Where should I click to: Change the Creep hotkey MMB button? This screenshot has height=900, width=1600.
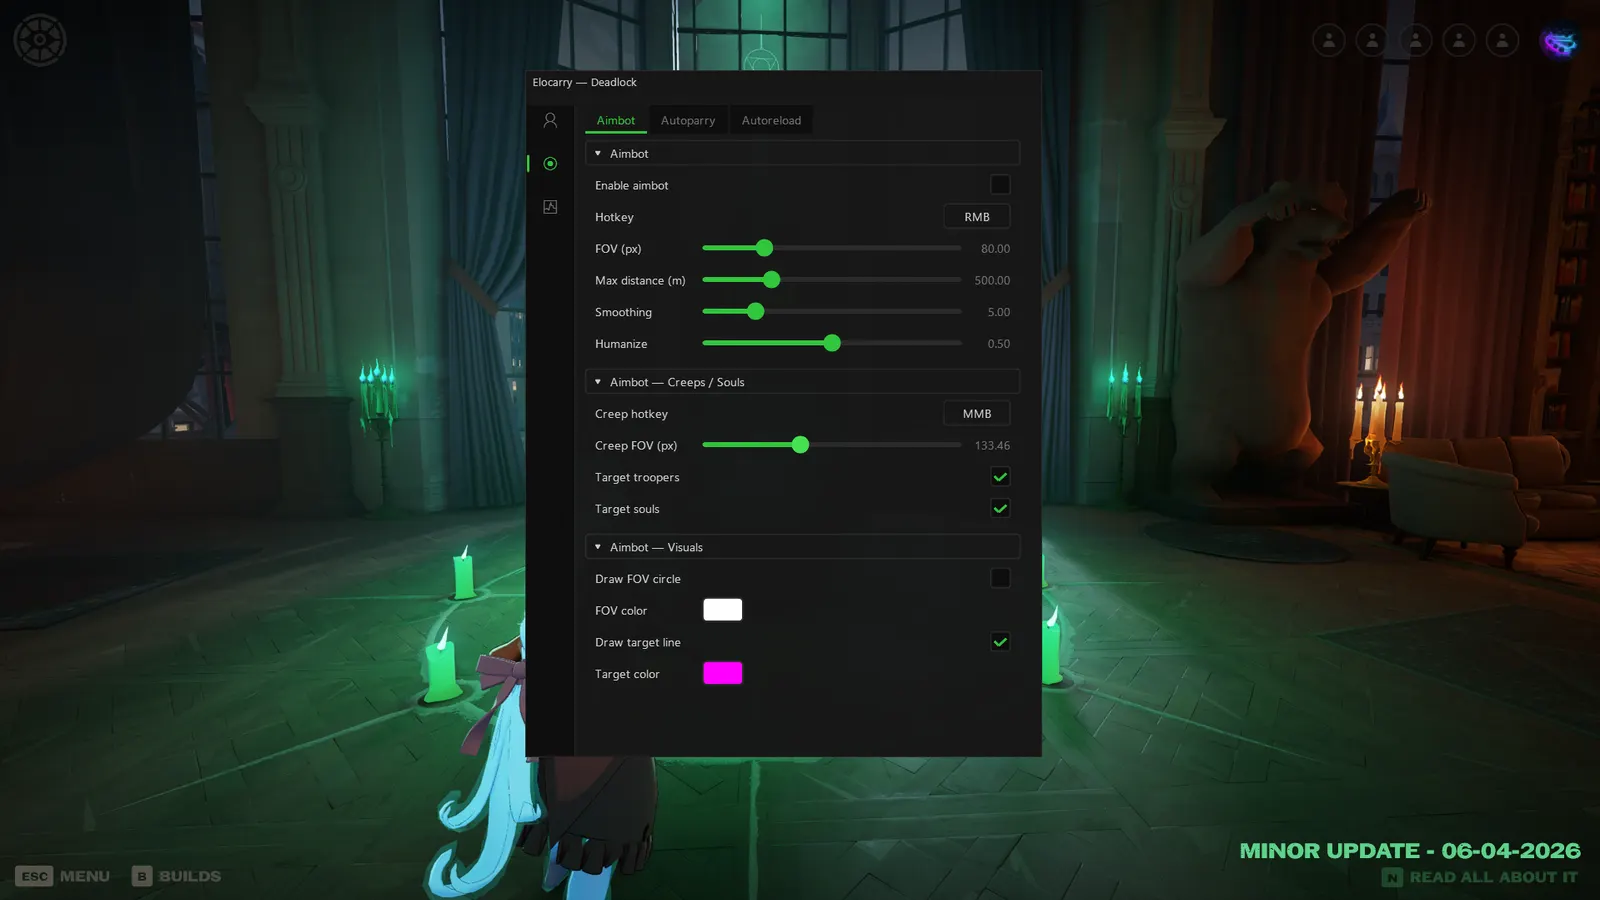[x=977, y=414]
